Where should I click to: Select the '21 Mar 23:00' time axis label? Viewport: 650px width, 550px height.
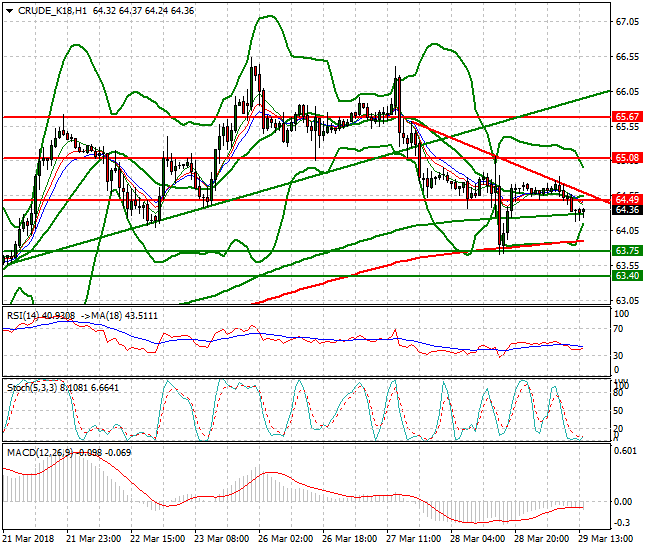[94, 539]
